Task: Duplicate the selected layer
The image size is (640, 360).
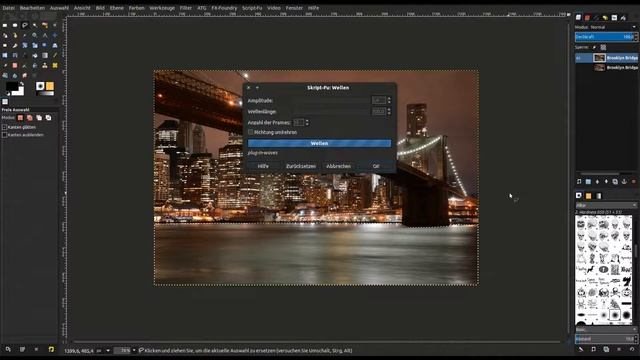Action: point(615,182)
